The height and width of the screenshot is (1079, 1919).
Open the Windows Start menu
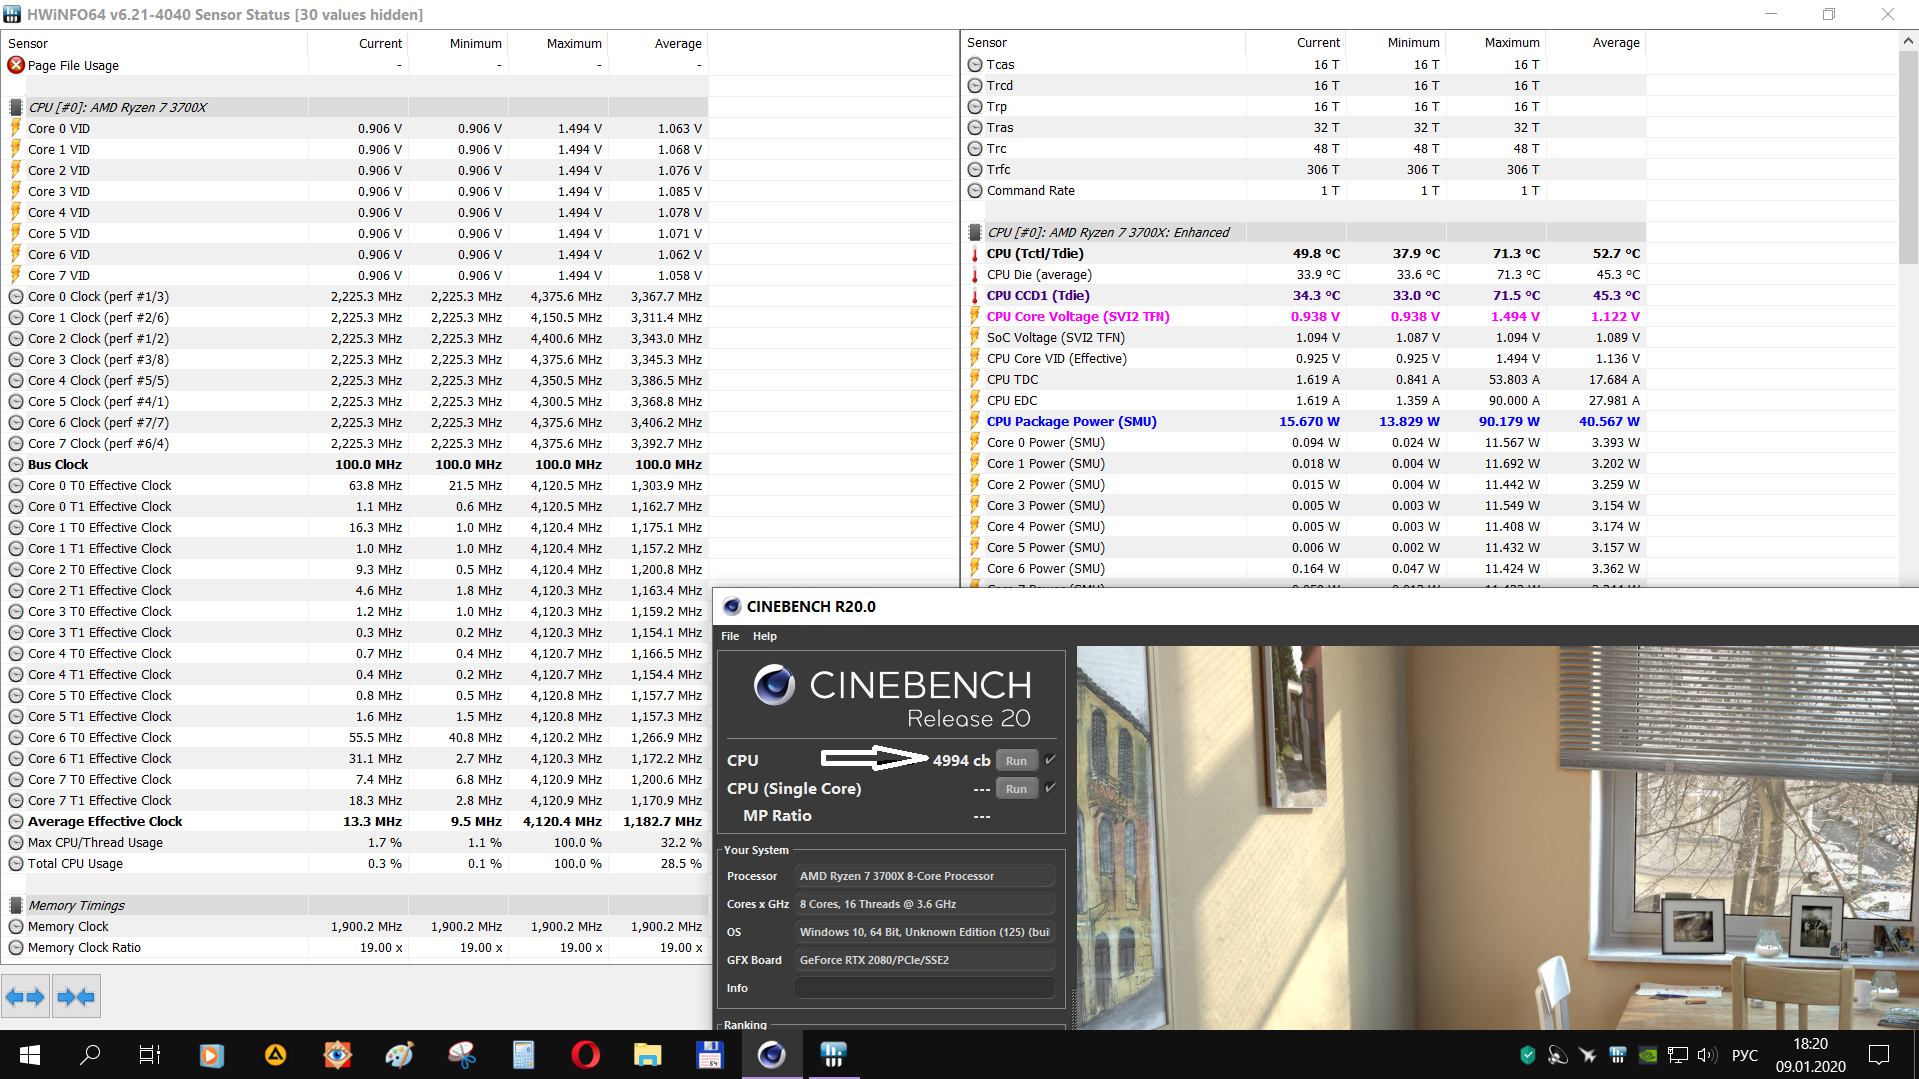point(30,1055)
